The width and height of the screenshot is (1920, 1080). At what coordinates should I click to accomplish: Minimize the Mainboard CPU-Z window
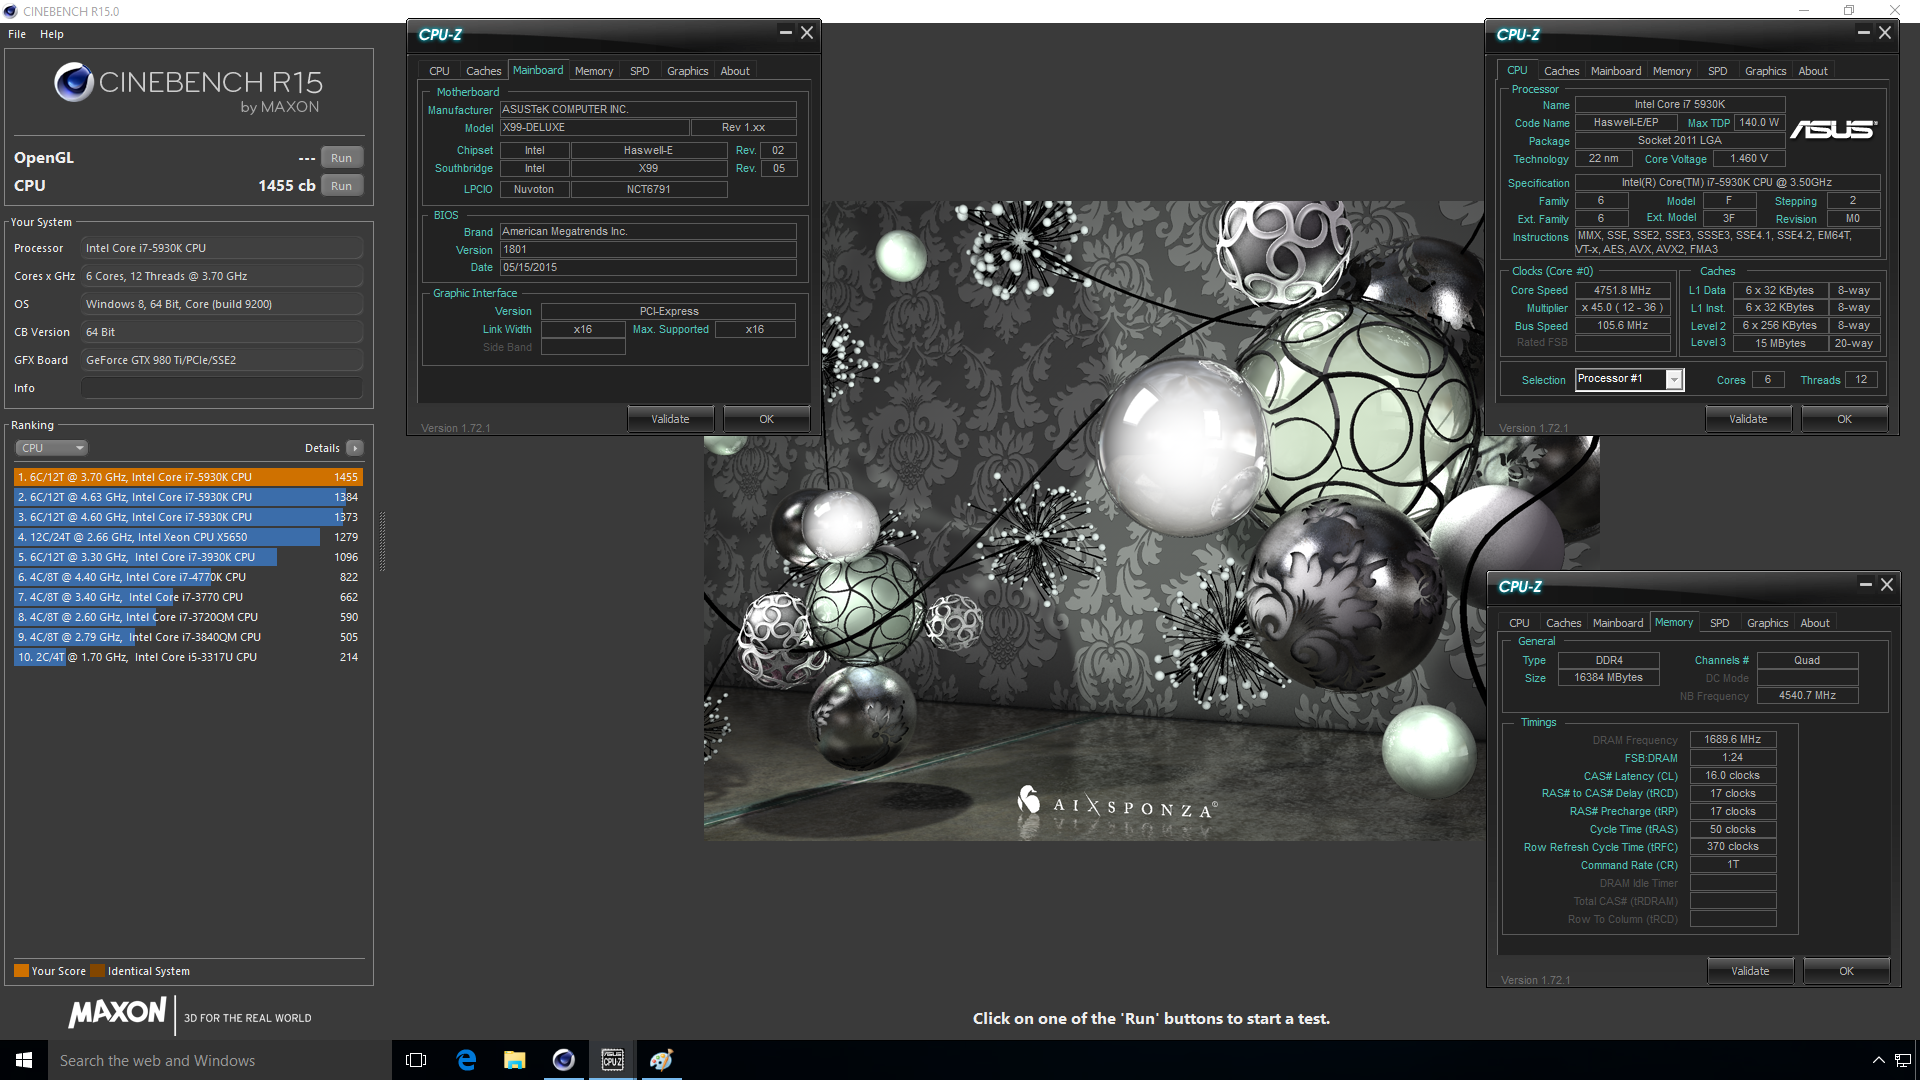785,33
